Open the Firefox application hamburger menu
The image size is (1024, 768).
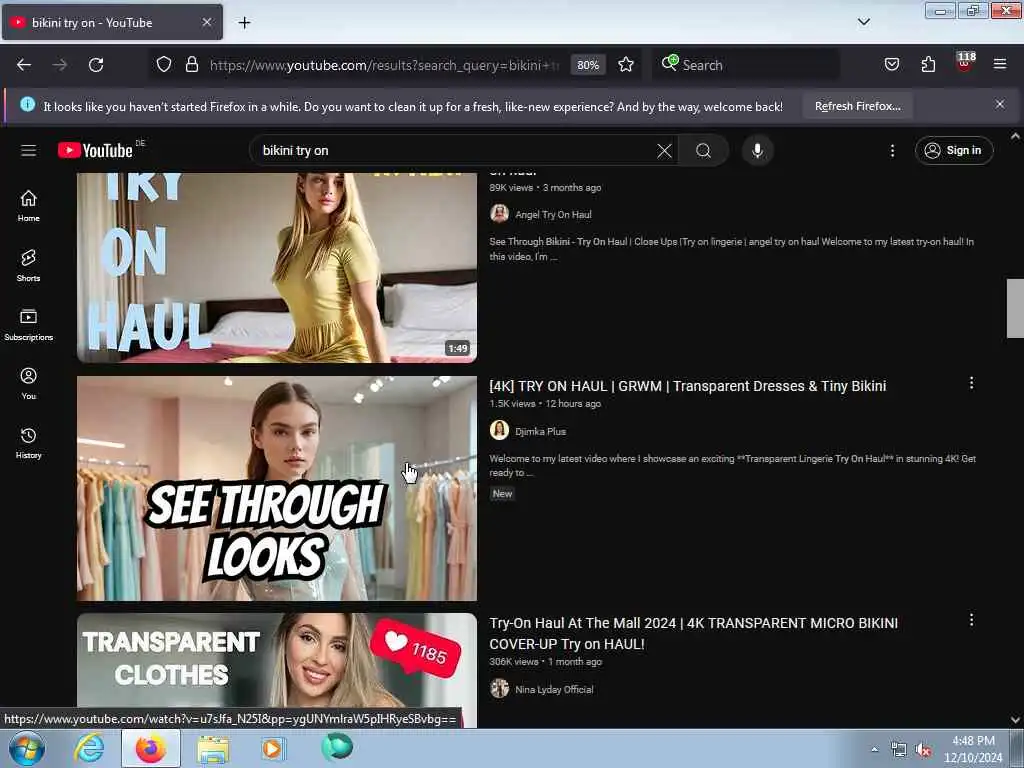[1000, 65]
